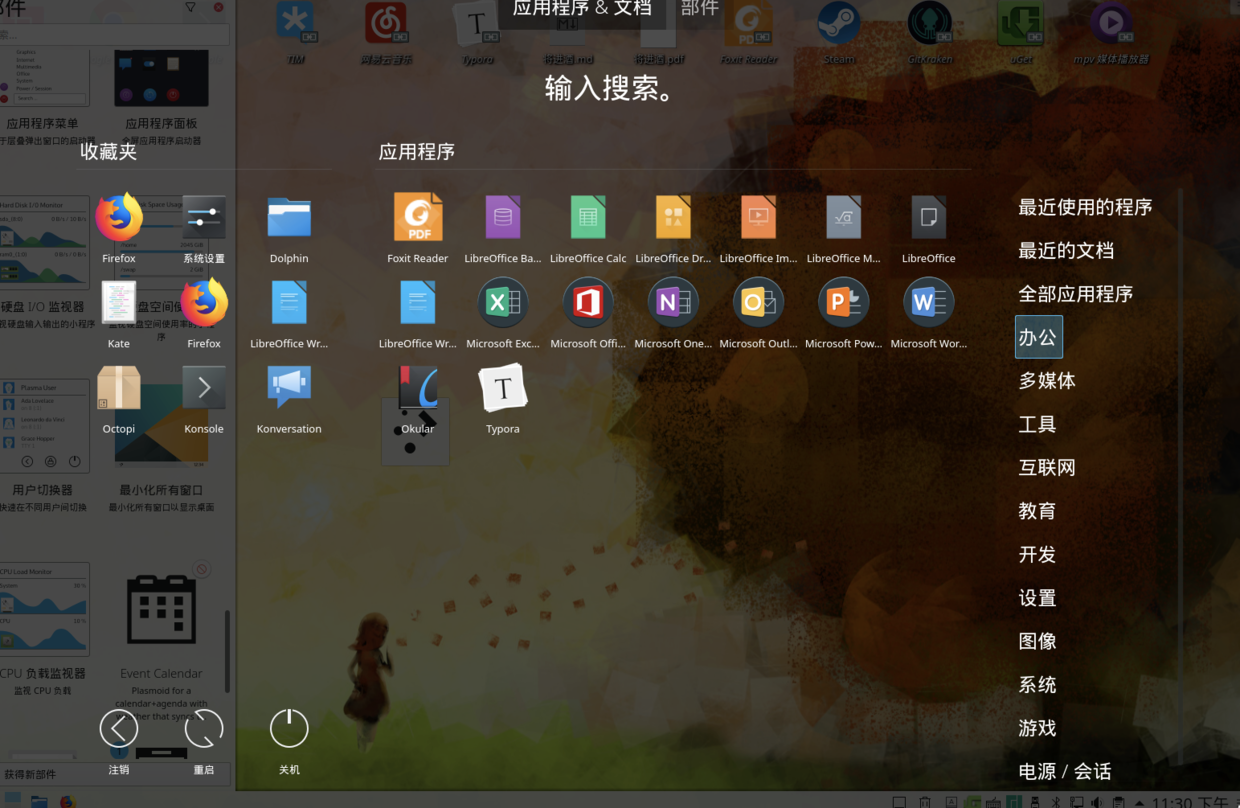
Task: Select 电源 / 会话 category
Action: (1065, 771)
